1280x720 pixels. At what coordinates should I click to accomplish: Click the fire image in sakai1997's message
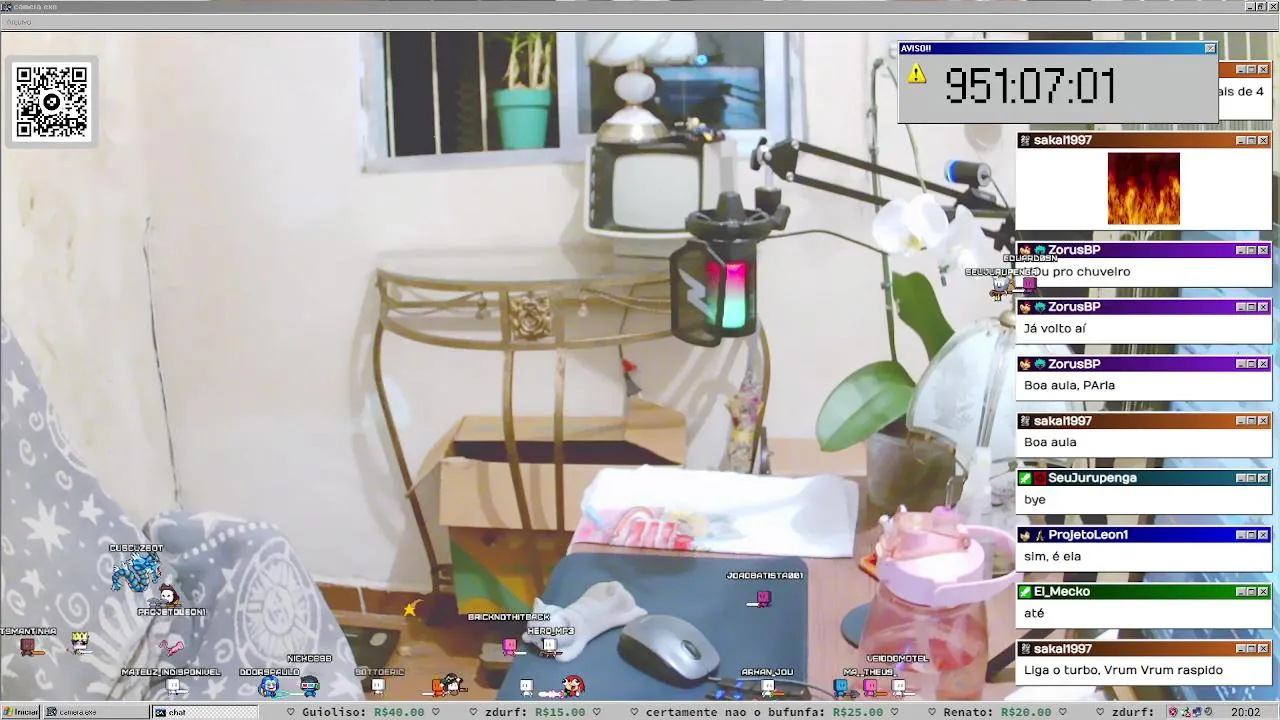[1143, 188]
